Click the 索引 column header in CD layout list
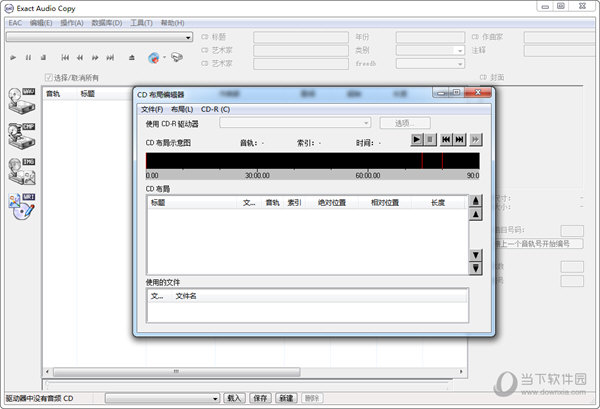This screenshot has width=600, height=409. pos(294,203)
